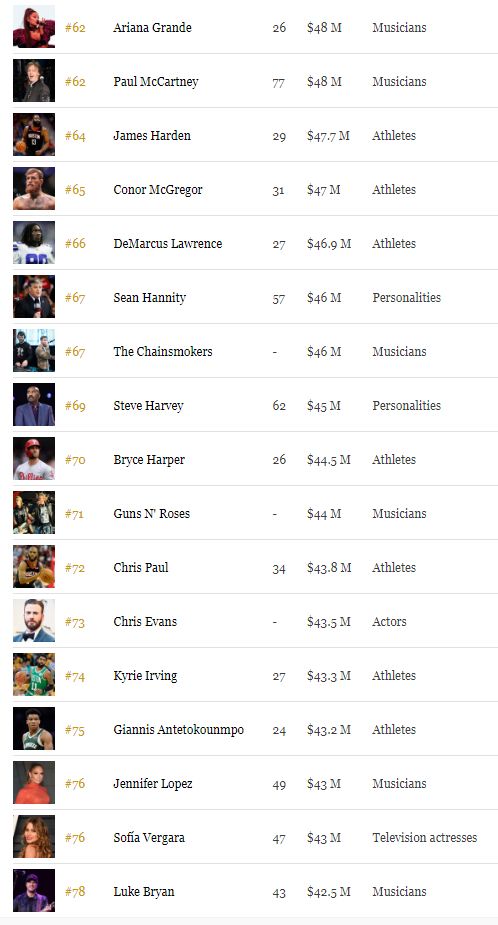Click Sofía Vergara's photo thumbnail
This screenshot has width=498, height=925.
34,837
